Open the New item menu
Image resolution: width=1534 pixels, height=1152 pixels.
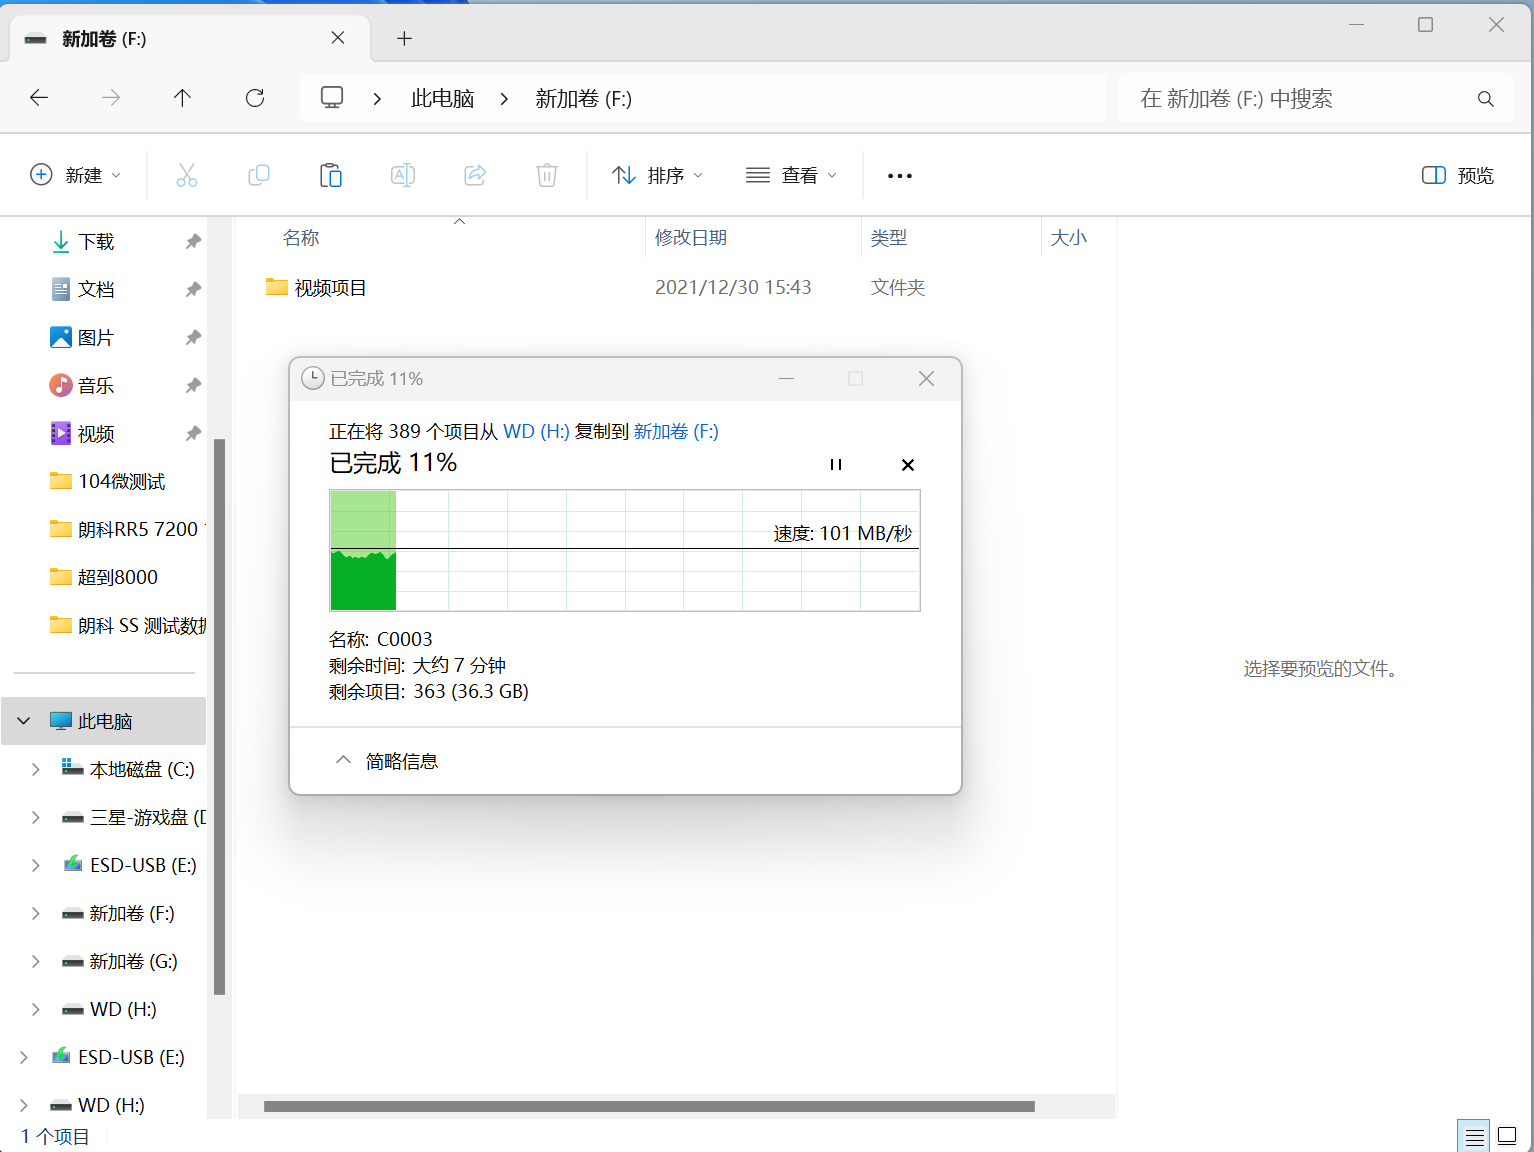[76, 176]
